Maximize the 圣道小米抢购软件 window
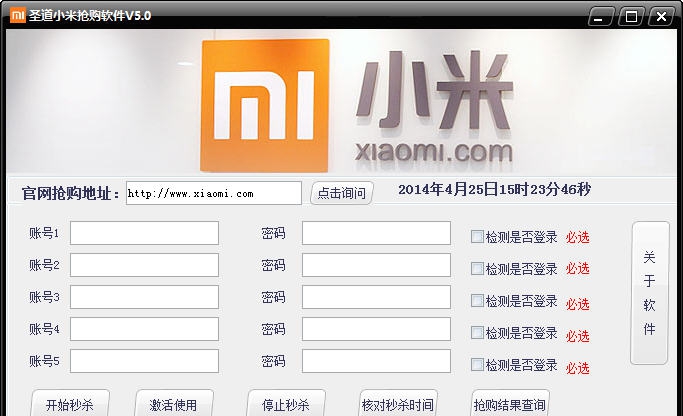The width and height of the screenshot is (683, 416). coord(631,17)
